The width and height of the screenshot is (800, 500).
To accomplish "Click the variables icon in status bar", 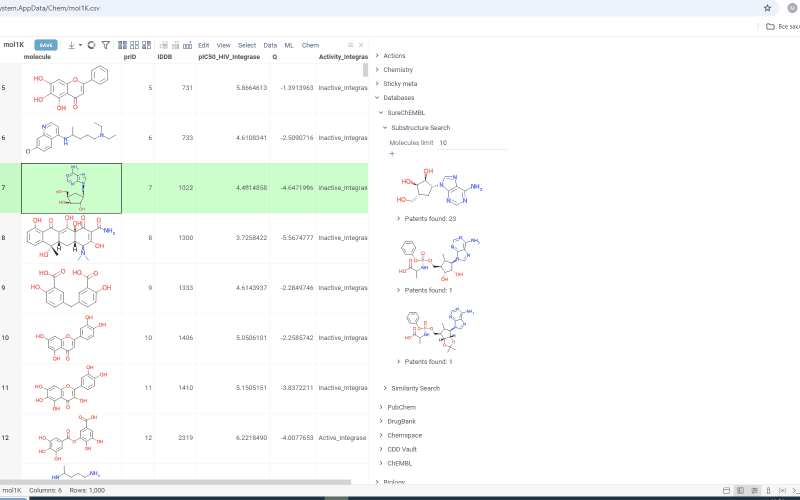I will (x=783, y=490).
